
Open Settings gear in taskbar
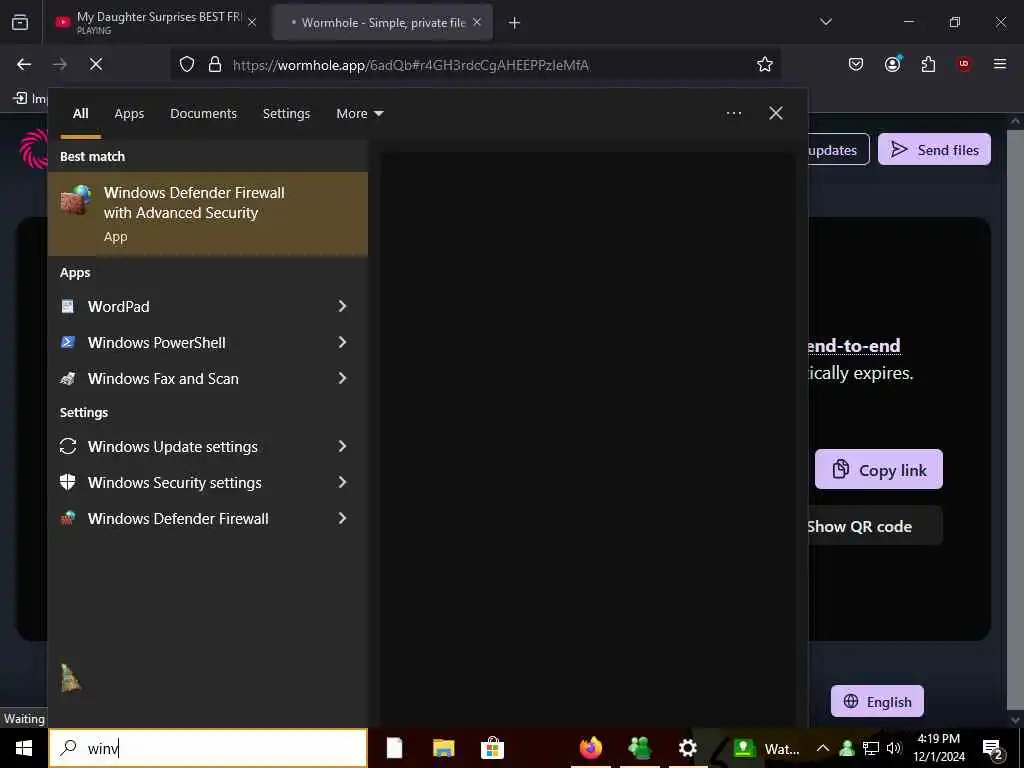pos(688,748)
